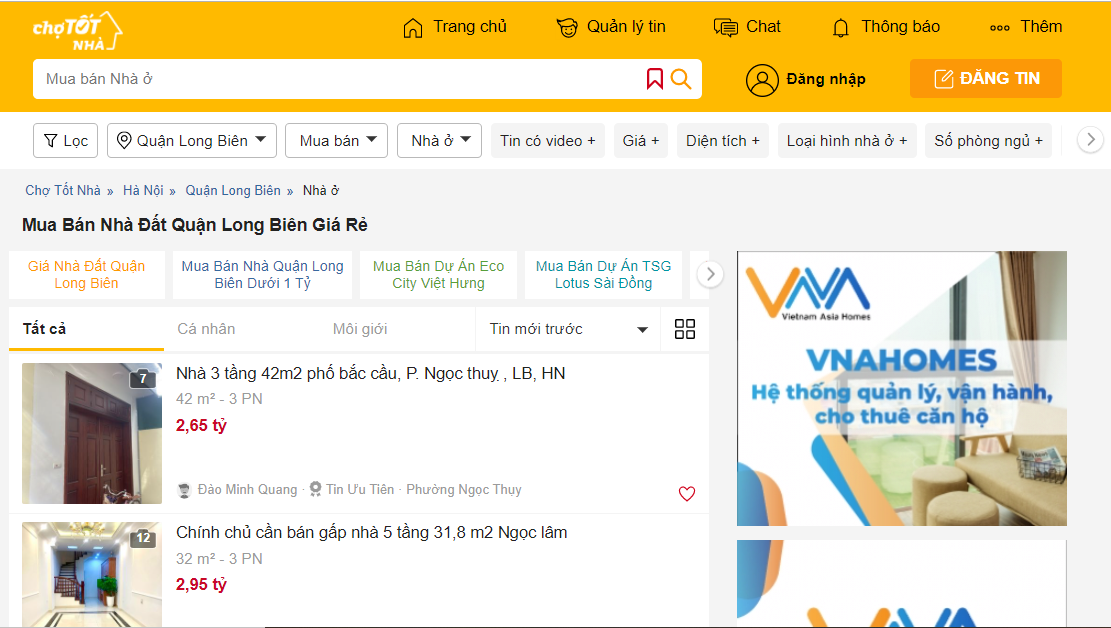This screenshot has width=1111, height=628.
Task: Go to Chợ Tốt Nhà breadcrumb
Action: (x=63, y=191)
